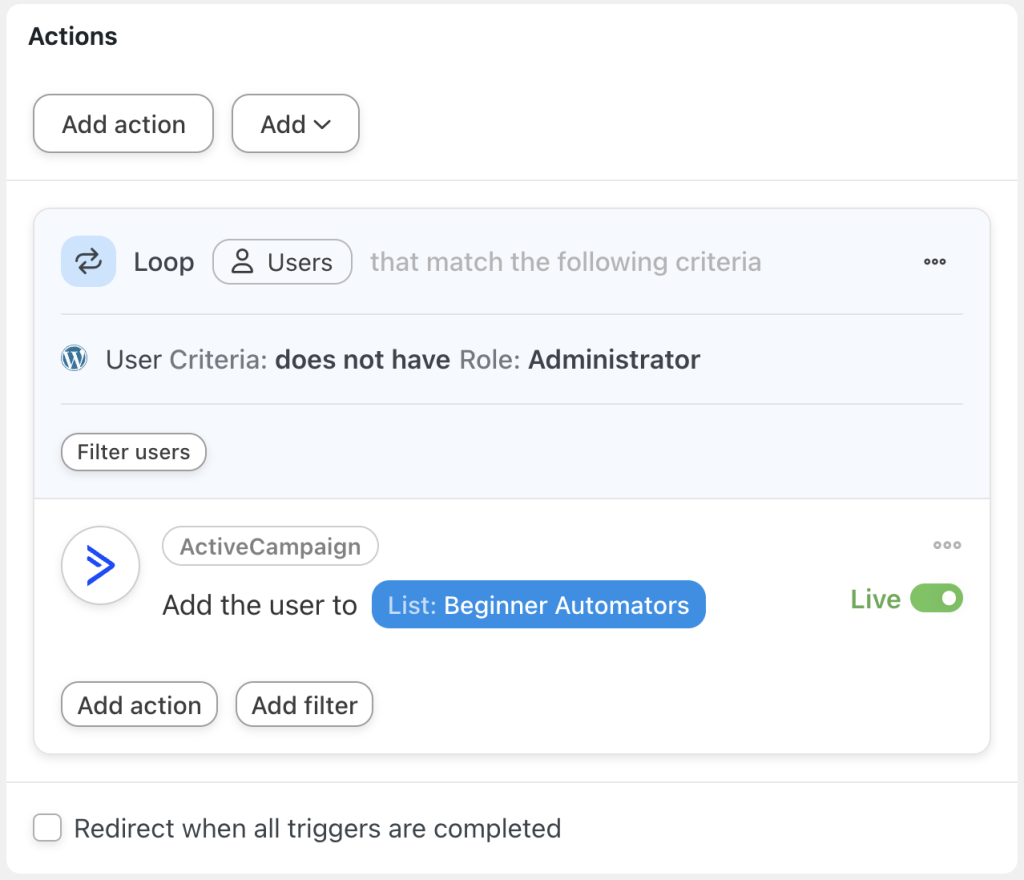Image resolution: width=1024 pixels, height=880 pixels.
Task: Check Redirect when all triggers are completed
Action: (47, 828)
